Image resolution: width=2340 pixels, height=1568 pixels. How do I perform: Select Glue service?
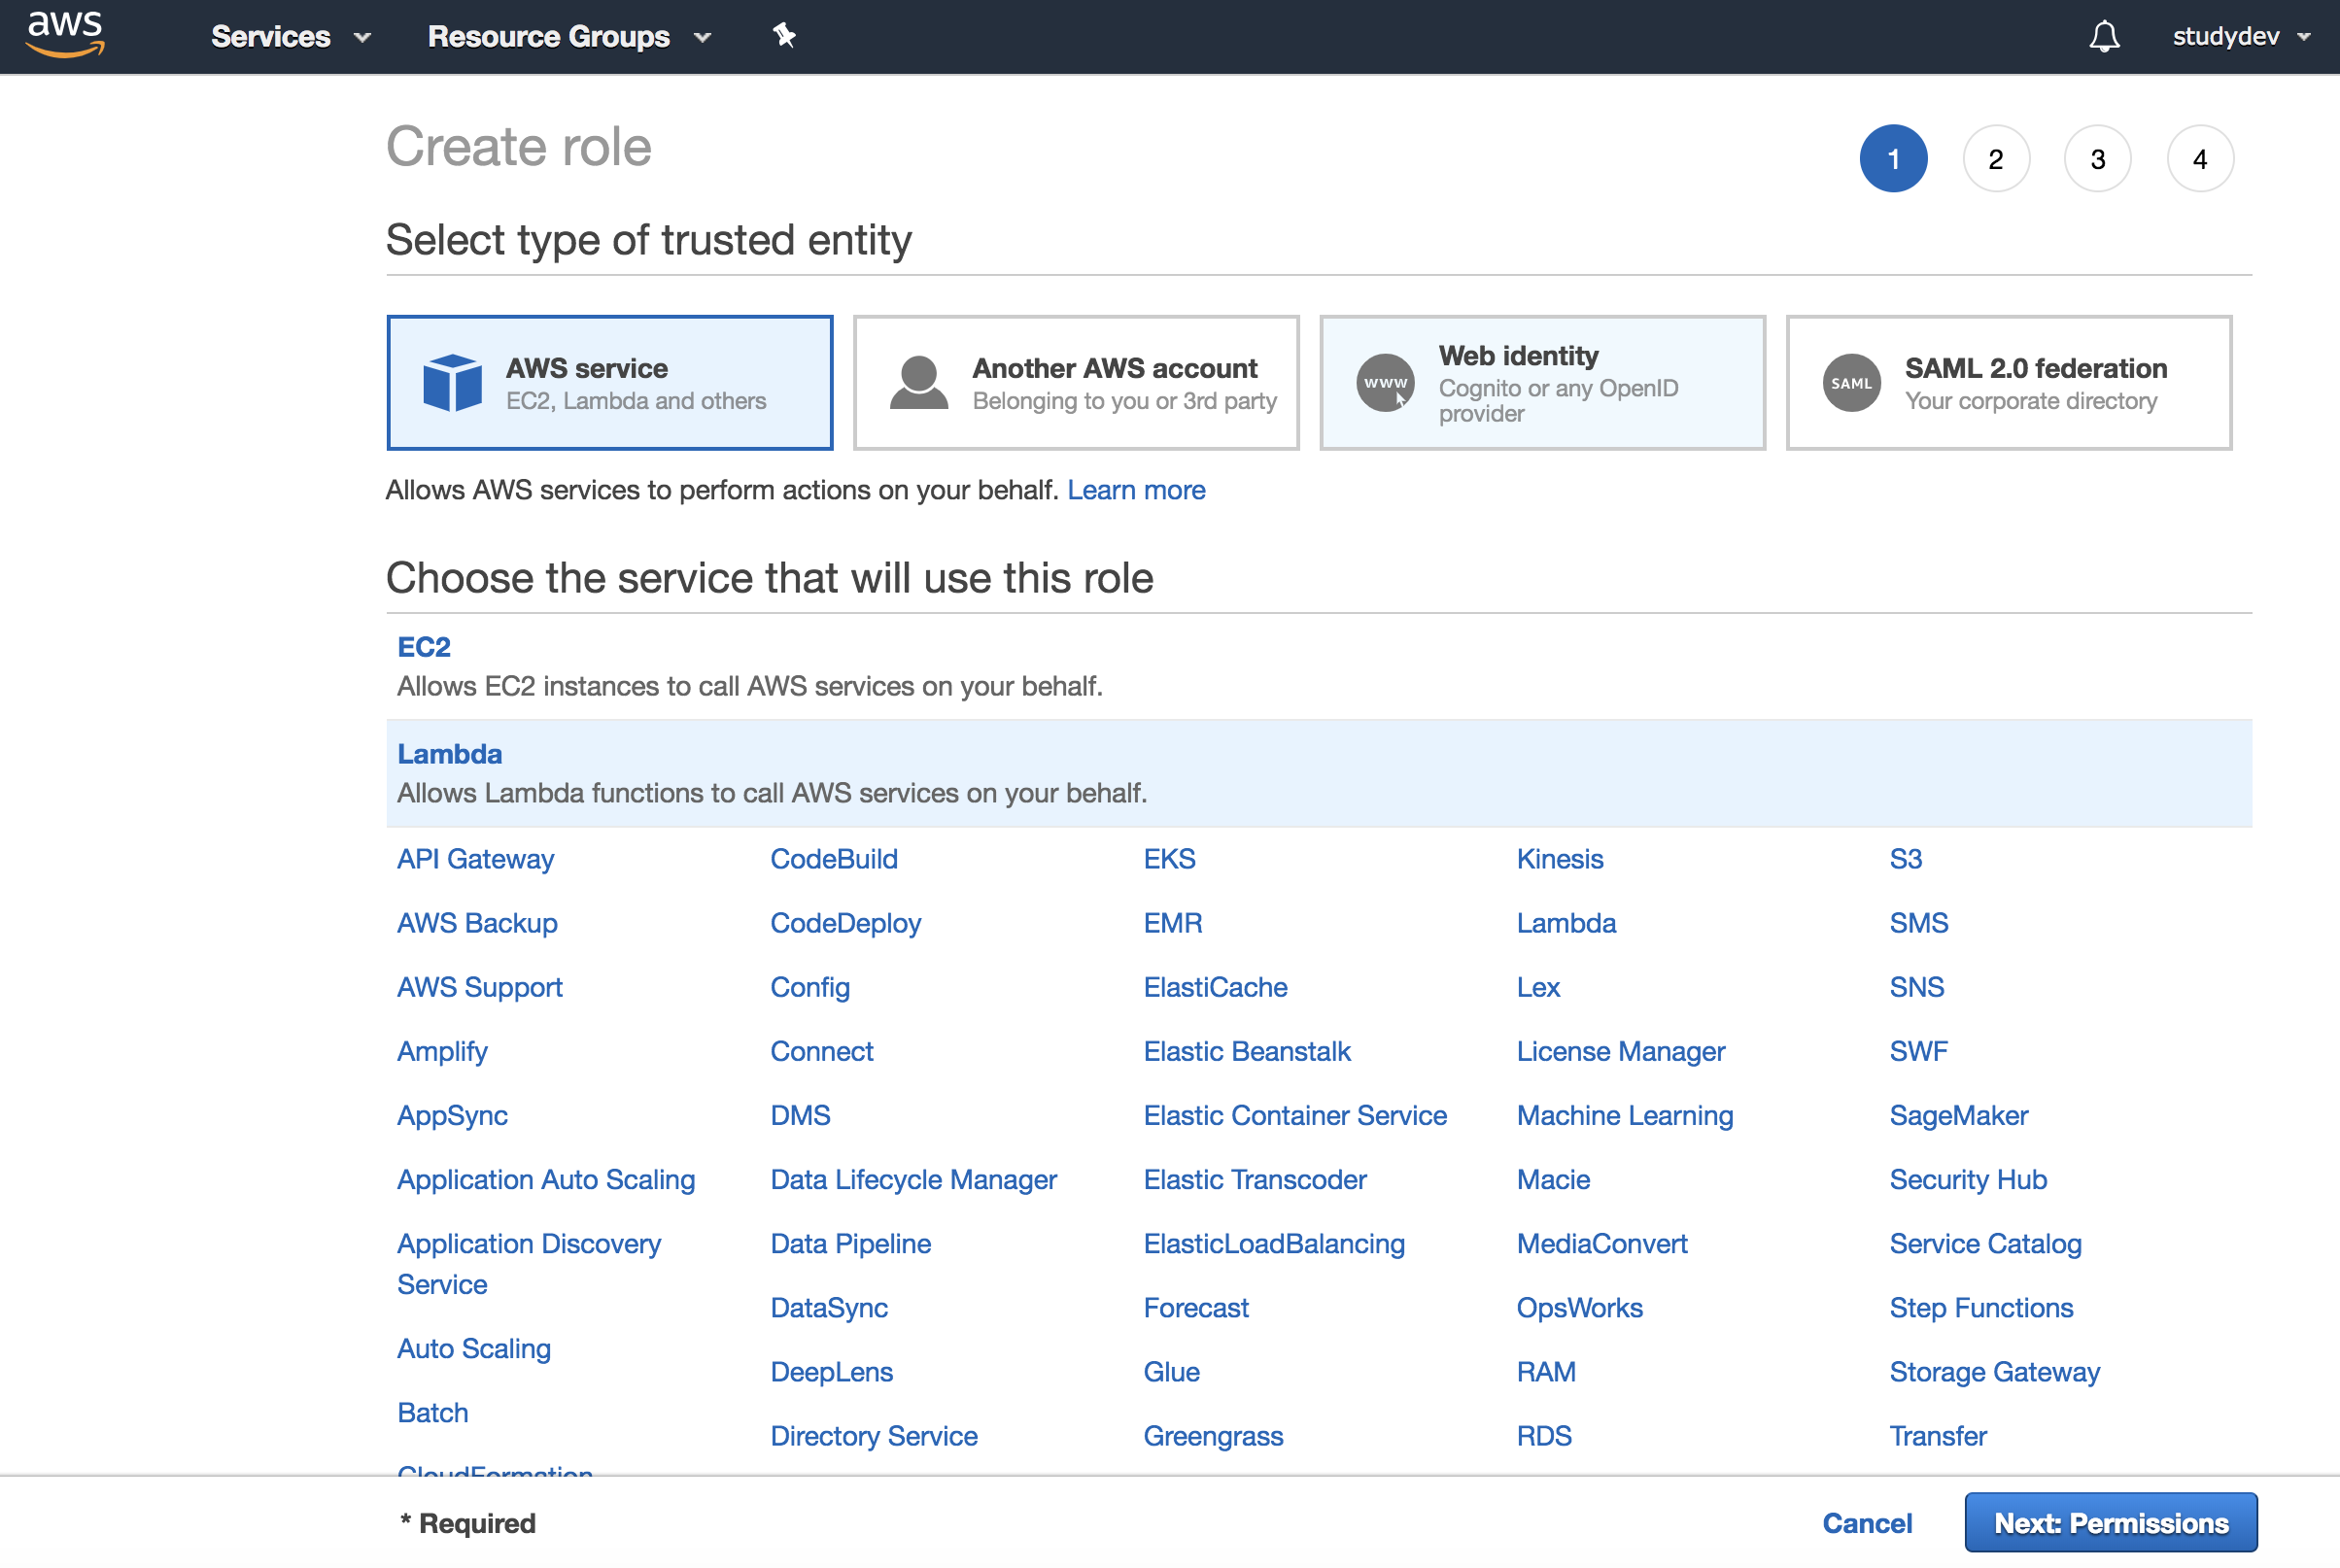click(x=1171, y=1371)
